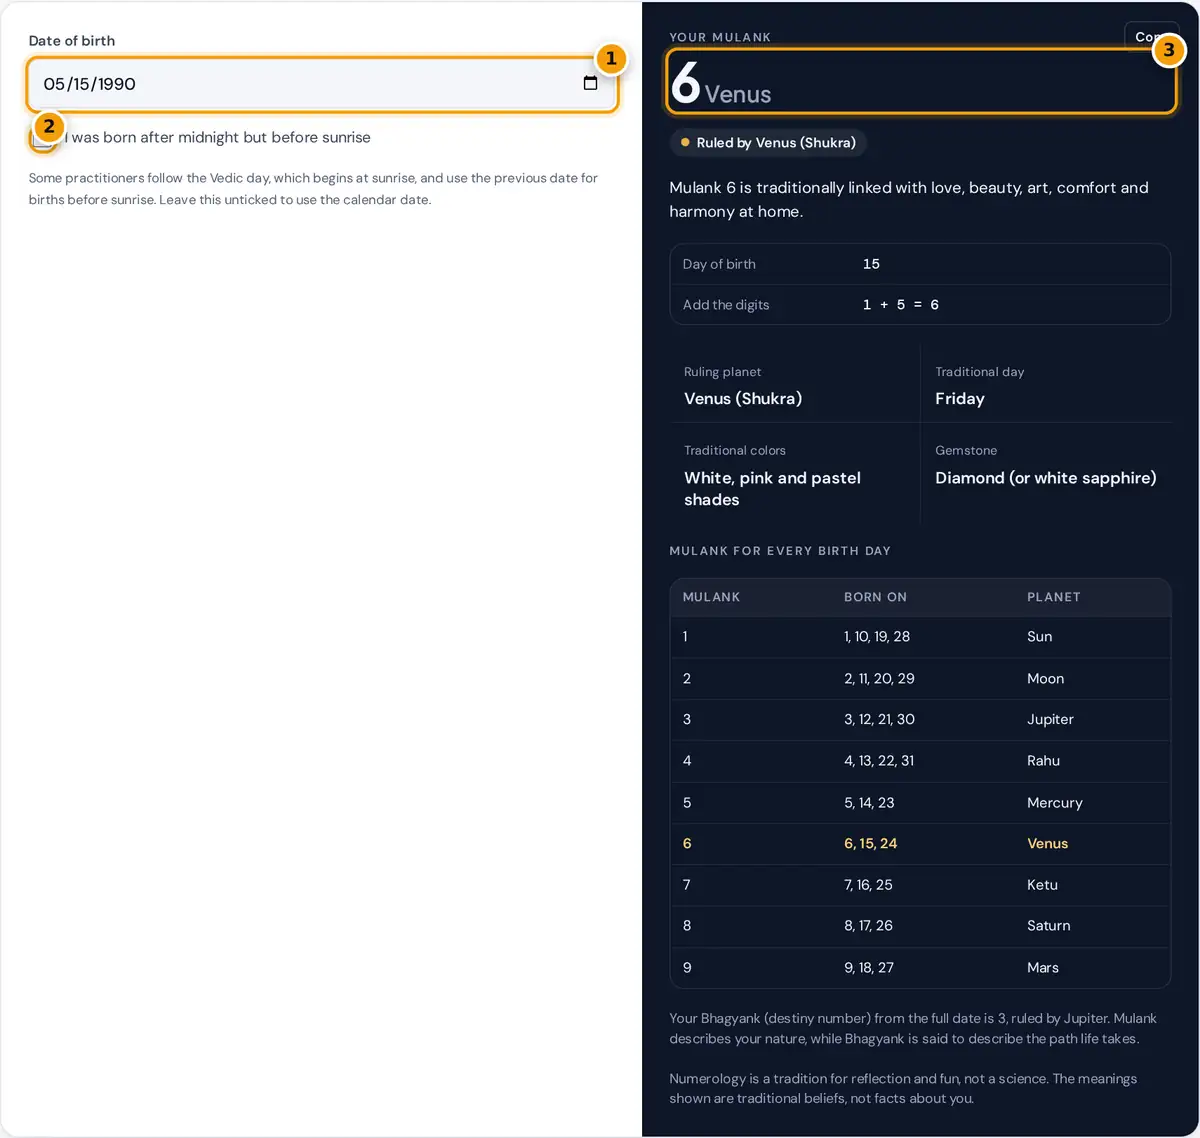Click the Copy button above the Mulank result
This screenshot has height=1138, width=1200.
pos(1151,36)
